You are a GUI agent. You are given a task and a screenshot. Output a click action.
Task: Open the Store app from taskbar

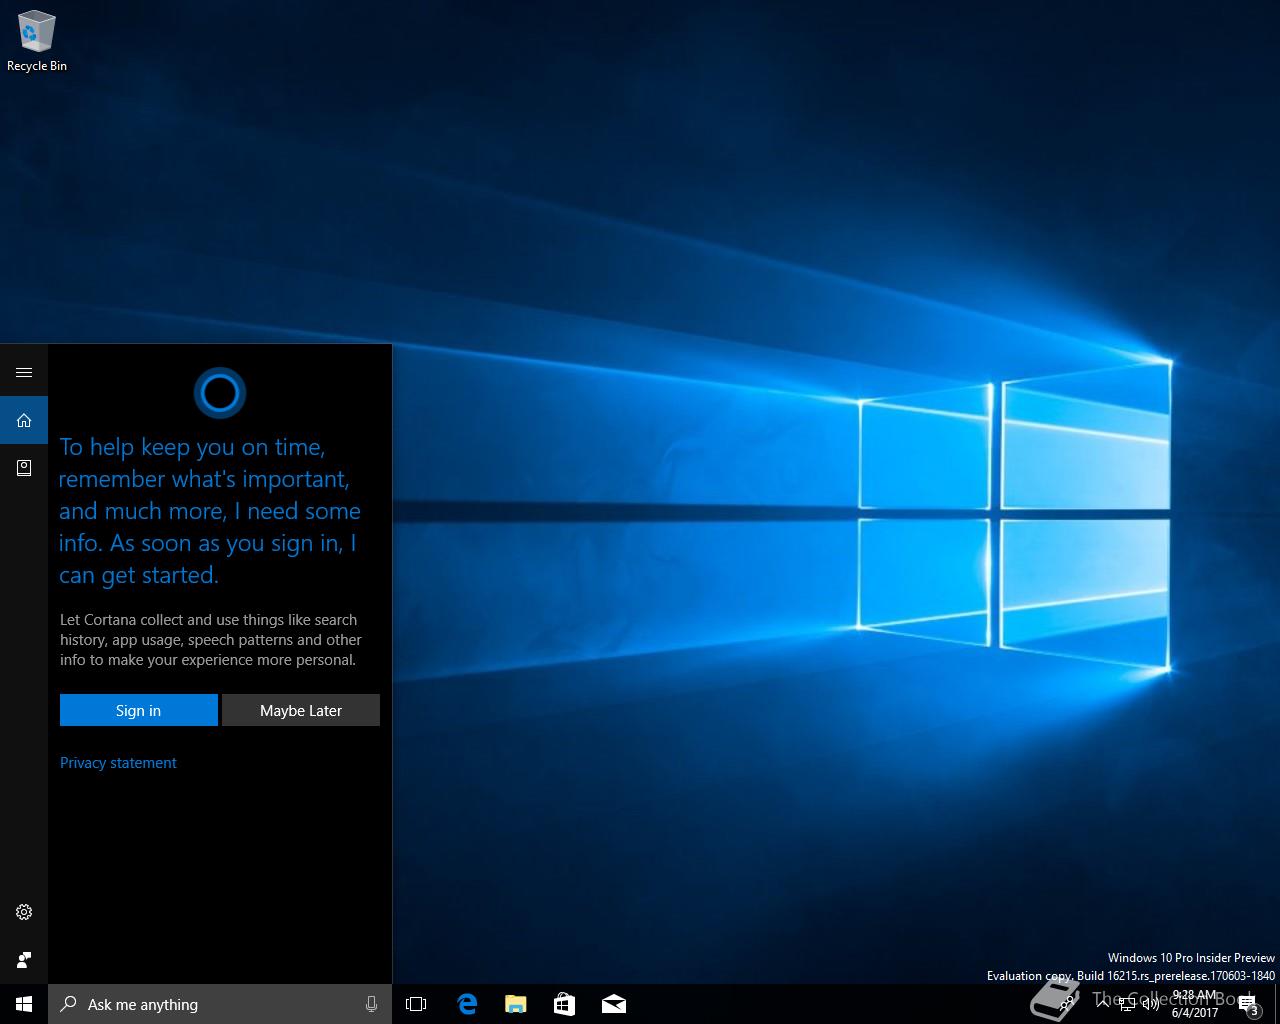pyautogui.click(x=565, y=1004)
